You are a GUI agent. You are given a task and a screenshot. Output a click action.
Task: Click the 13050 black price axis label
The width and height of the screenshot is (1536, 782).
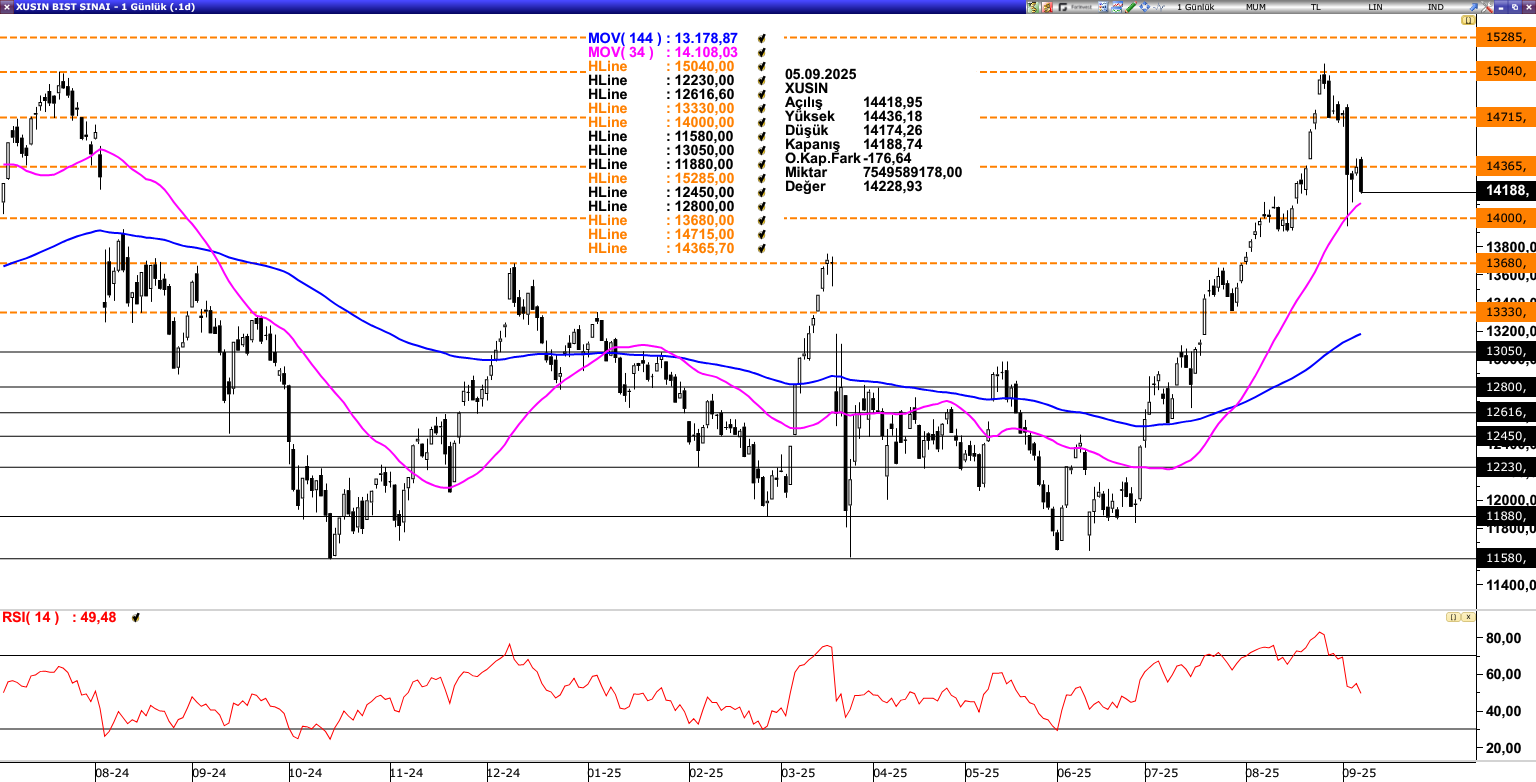click(x=1505, y=351)
